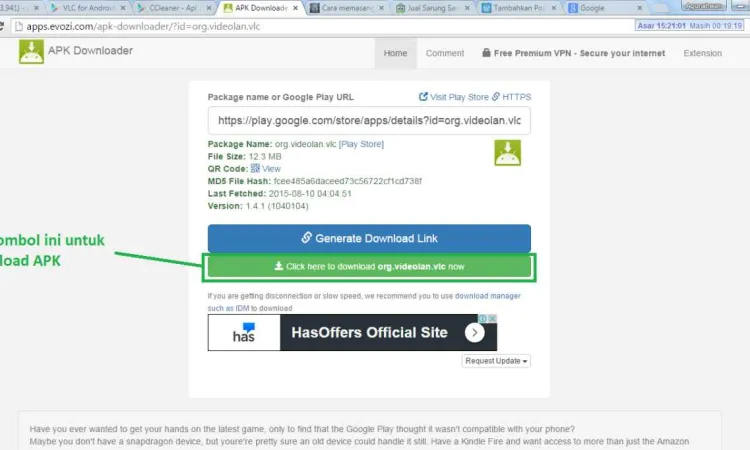Close the Jual Sarung tab

(467, 8)
